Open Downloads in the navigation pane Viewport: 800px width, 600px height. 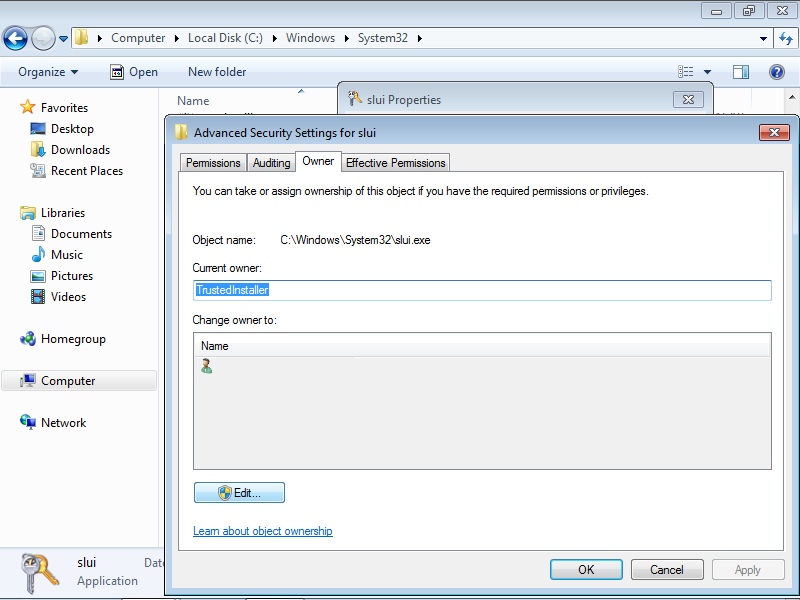click(x=81, y=149)
